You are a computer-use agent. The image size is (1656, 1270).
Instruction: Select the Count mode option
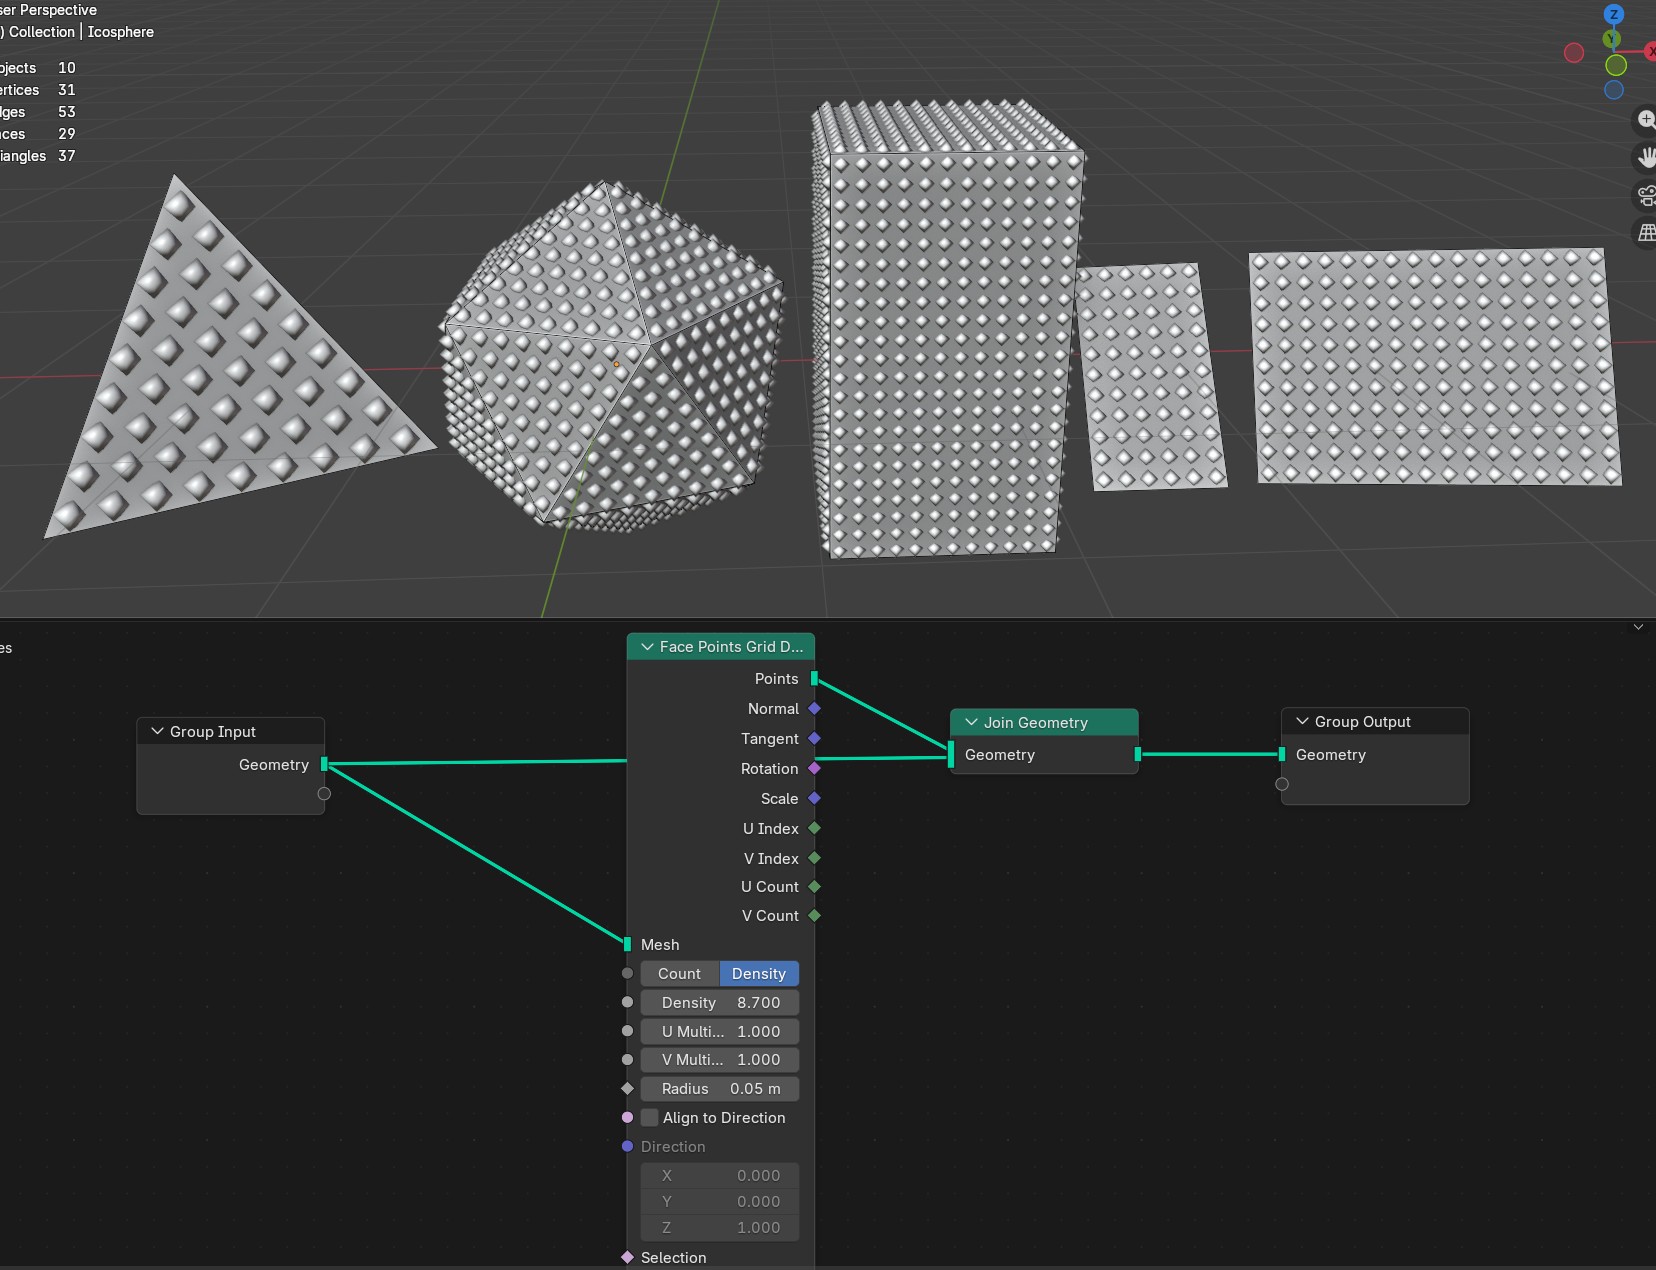pyautogui.click(x=680, y=973)
